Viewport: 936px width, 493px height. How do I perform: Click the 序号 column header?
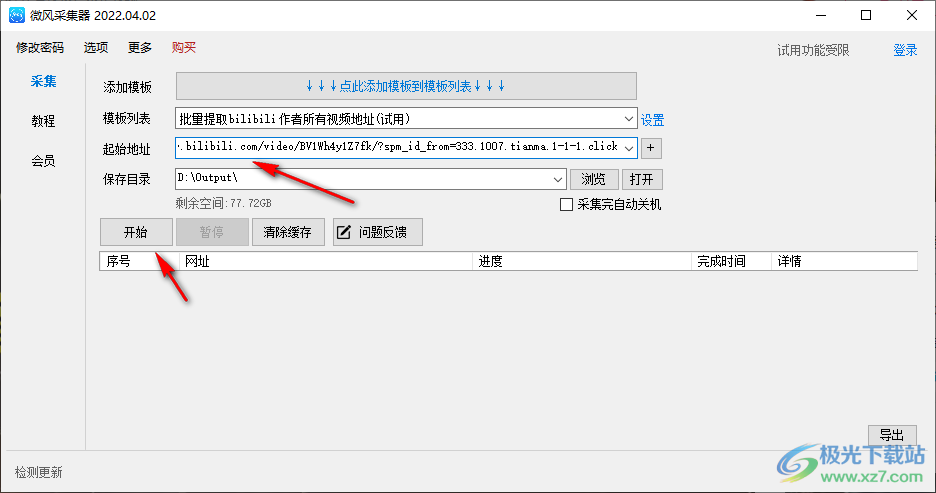pos(140,261)
